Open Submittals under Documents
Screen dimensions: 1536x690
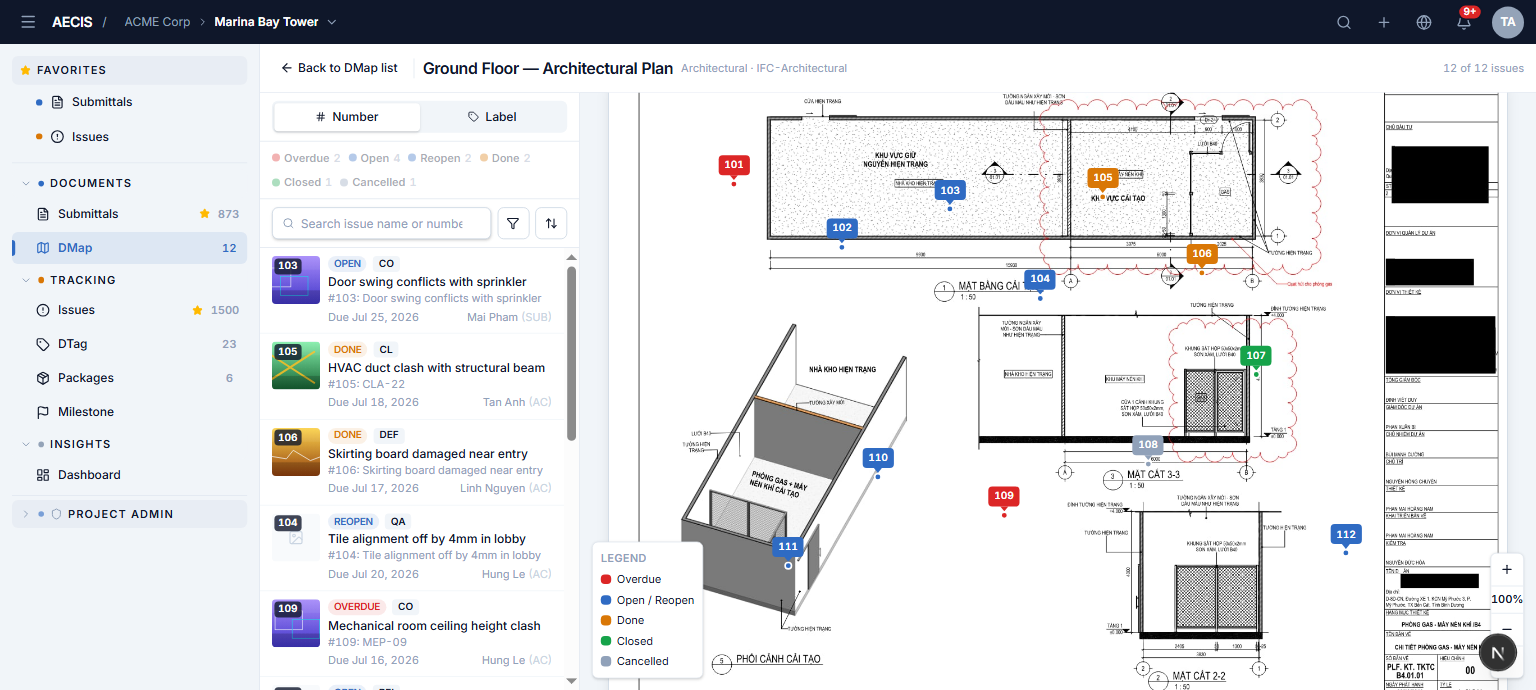pos(129,214)
